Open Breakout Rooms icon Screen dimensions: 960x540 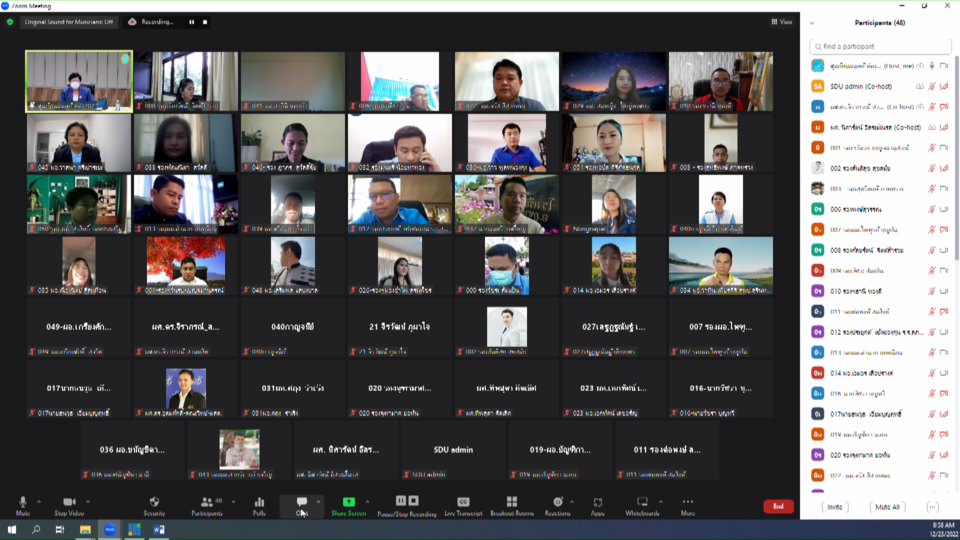(512, 502)
